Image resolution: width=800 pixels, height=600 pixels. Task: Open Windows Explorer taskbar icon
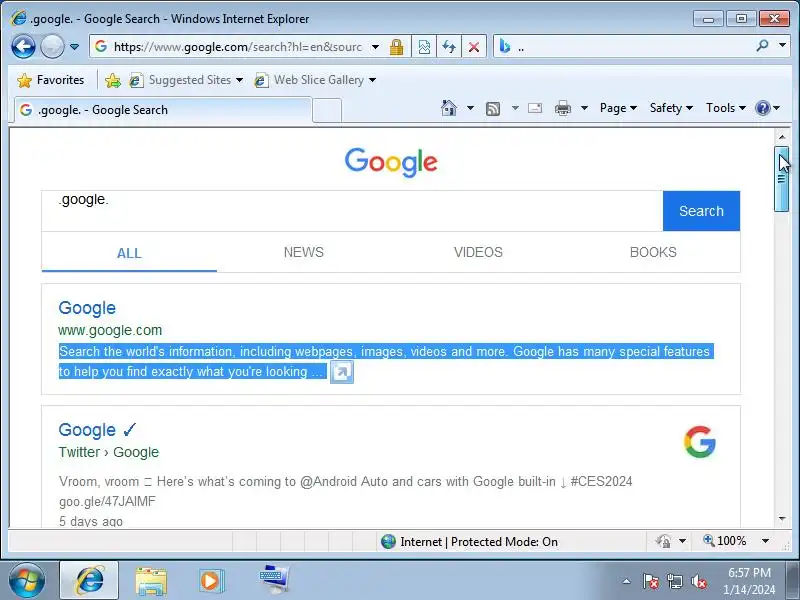click(x=151, y=581)
